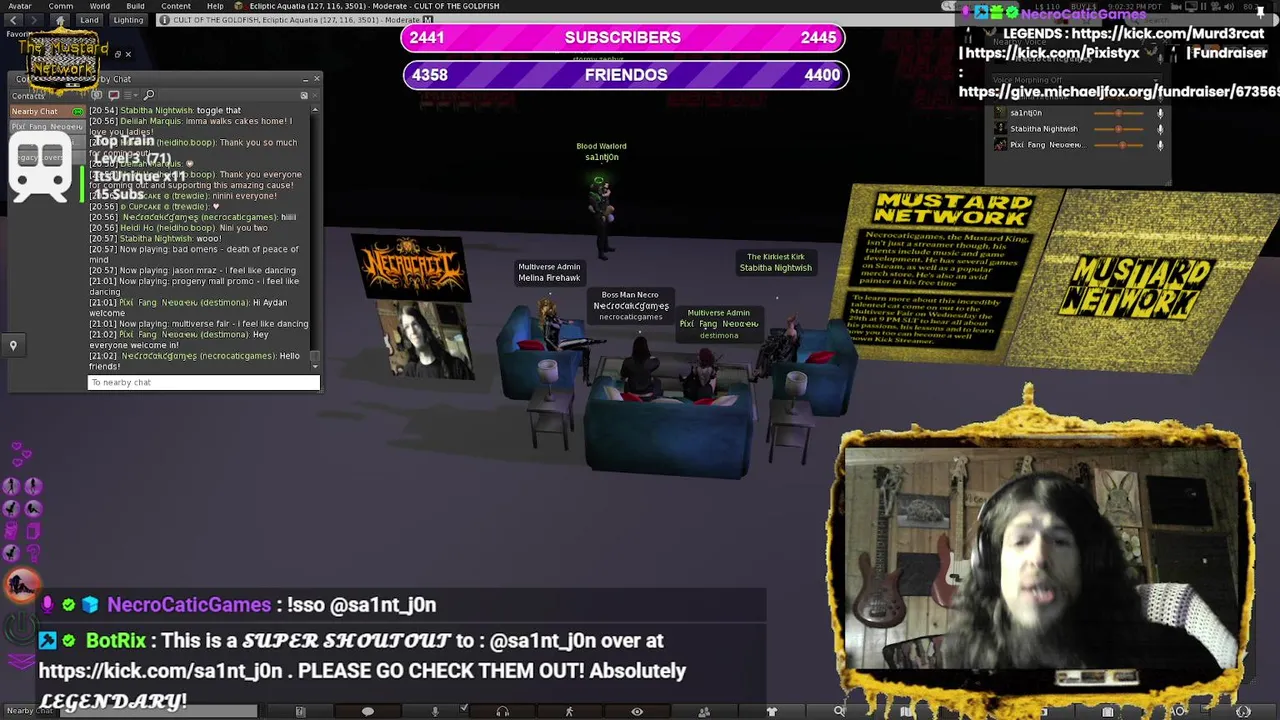The height and width of the screenshot is (720, 1280).
Task: Toggle Nearby Chat voice indicator
Action: click(78, 111)
